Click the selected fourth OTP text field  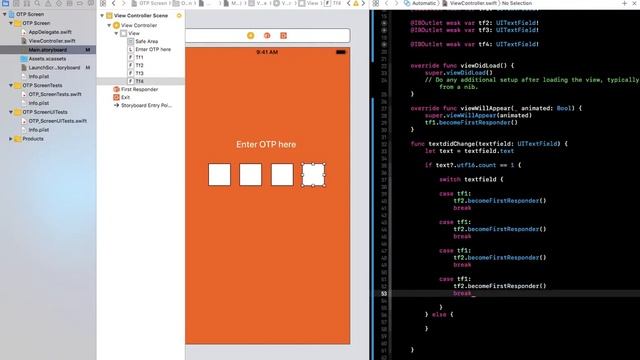313,175
